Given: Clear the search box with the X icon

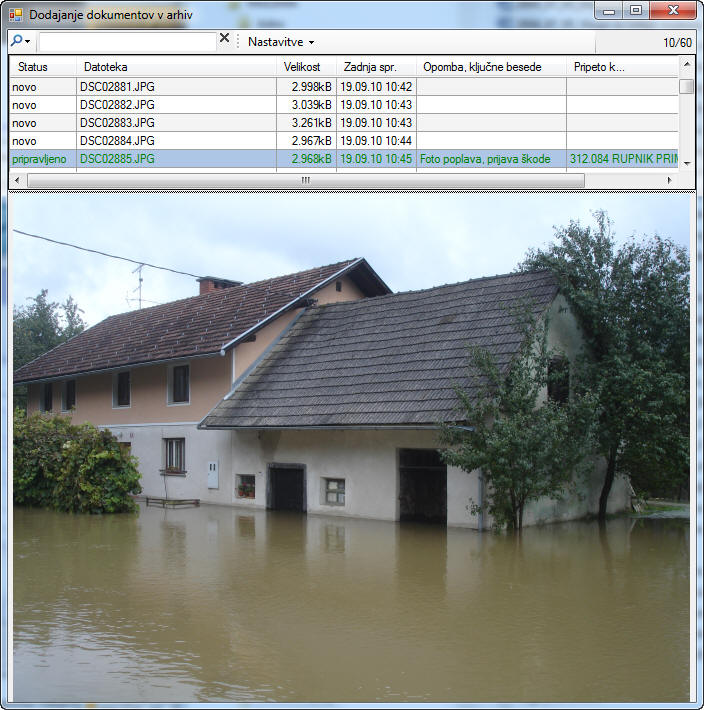Looking at the screenshot, I should click(224, 40).
